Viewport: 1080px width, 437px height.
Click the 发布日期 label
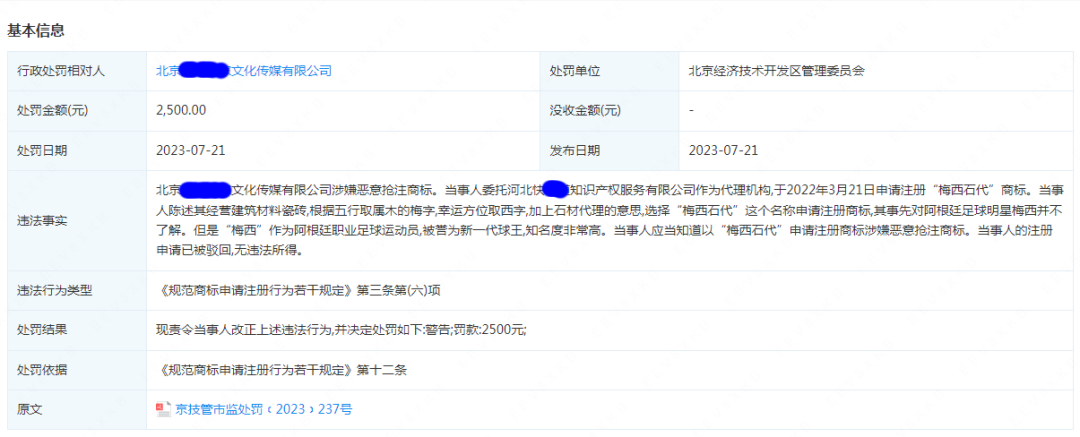click(574, 150)
